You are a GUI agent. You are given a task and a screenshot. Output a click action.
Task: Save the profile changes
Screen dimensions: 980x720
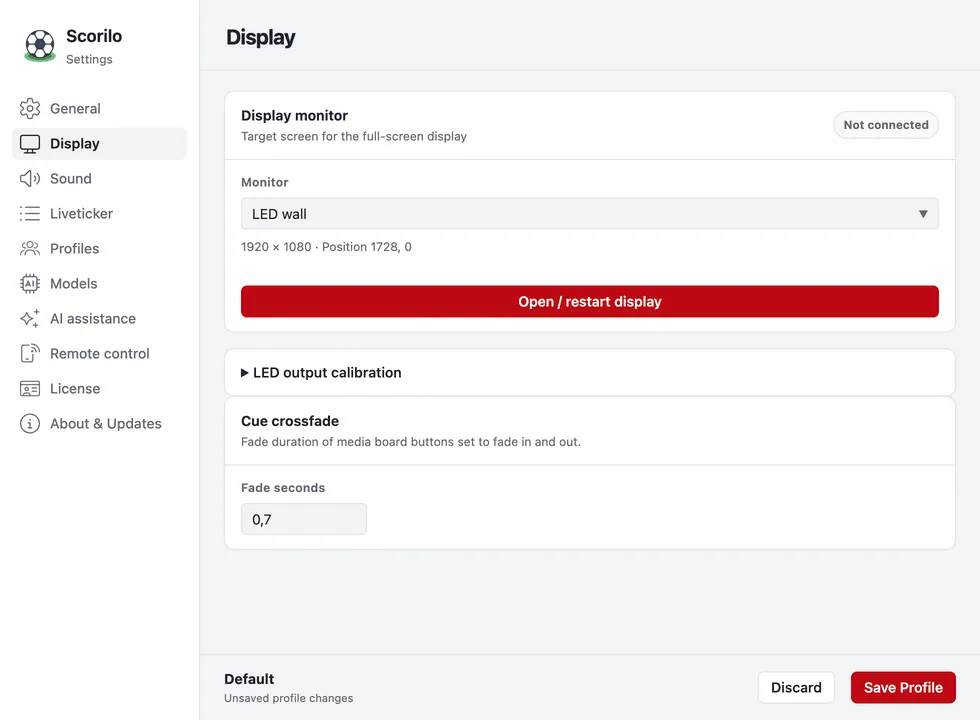902,688
